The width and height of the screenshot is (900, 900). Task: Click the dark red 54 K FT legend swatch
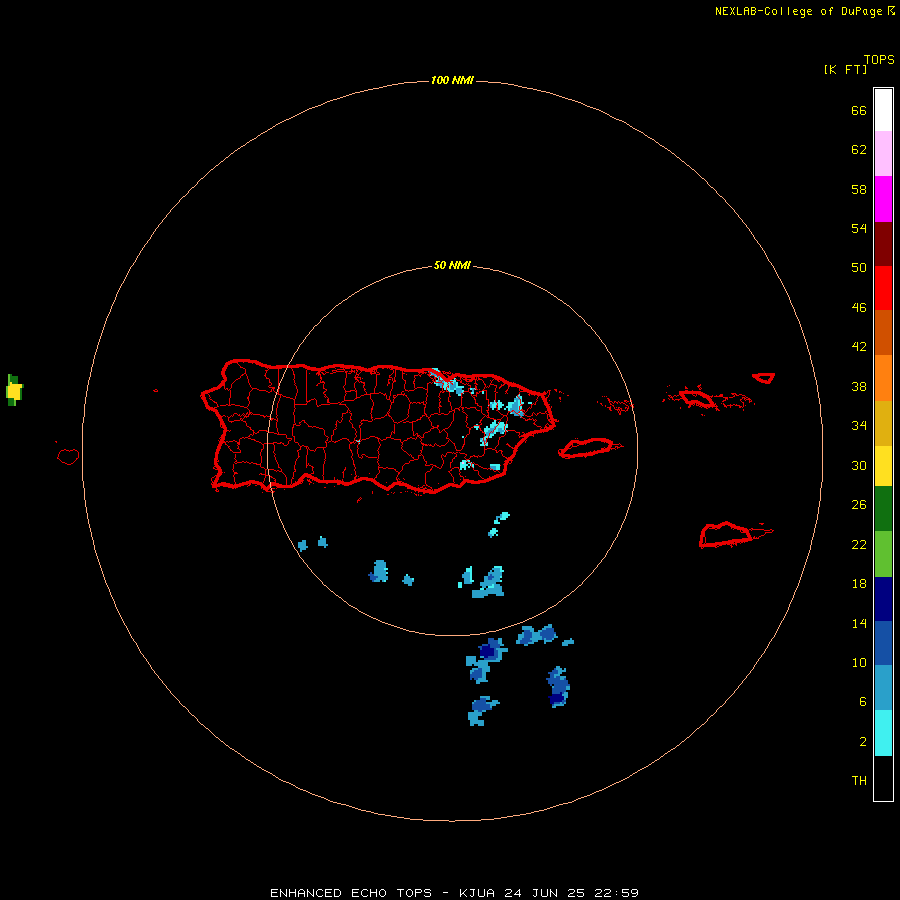click(883, 243)
